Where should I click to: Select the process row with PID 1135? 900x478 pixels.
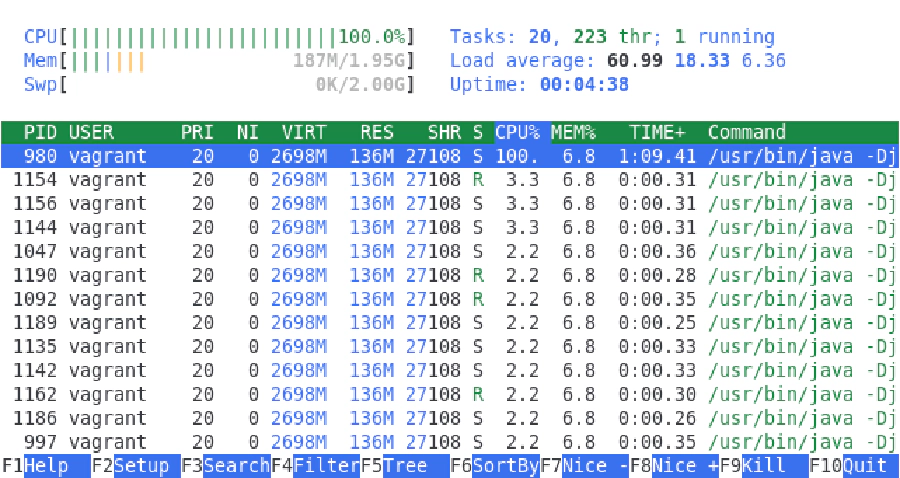pos(450,347)
